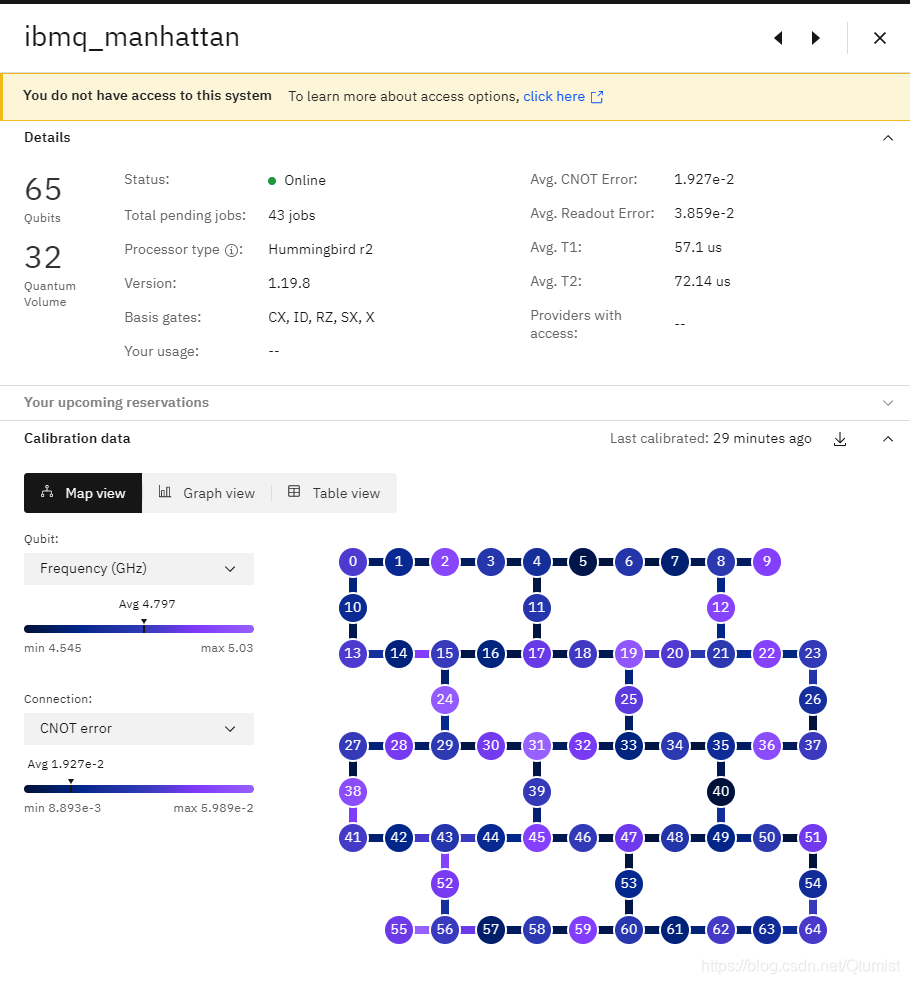Screen dimensions: 910x984
Task: Go to the next system with right arrow
Action: coord(815,38)
